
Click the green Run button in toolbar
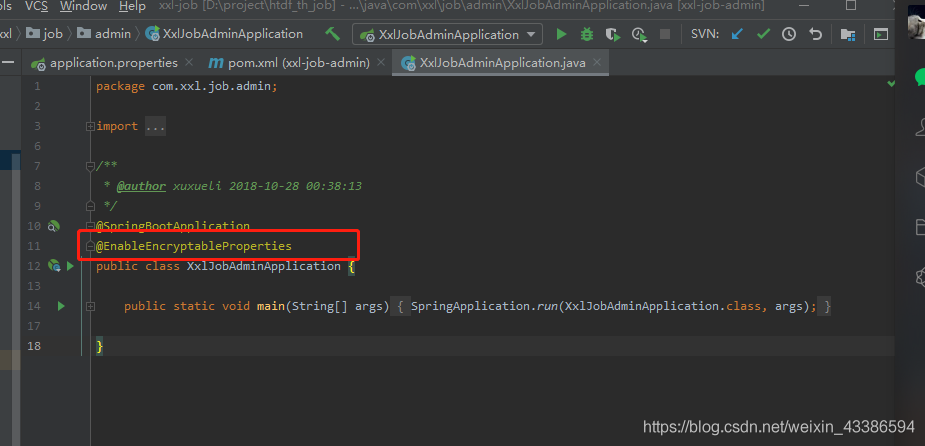pyautogui.click(x=561, y=34)
